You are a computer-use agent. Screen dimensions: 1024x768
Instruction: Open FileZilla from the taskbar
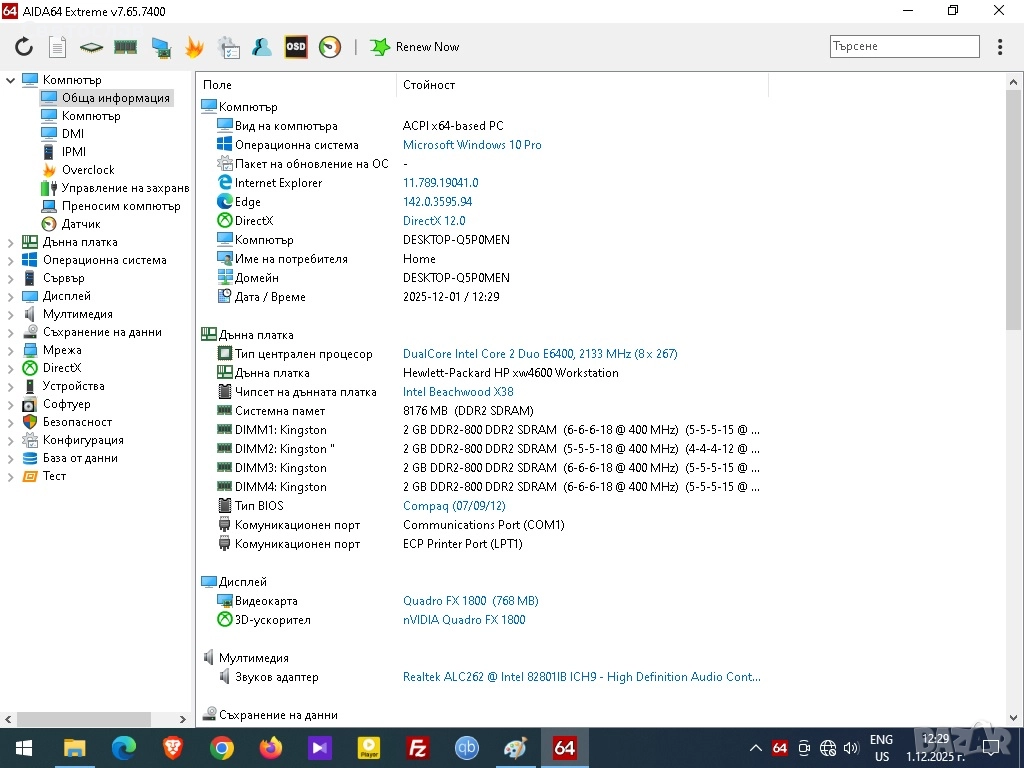point(418,748)
